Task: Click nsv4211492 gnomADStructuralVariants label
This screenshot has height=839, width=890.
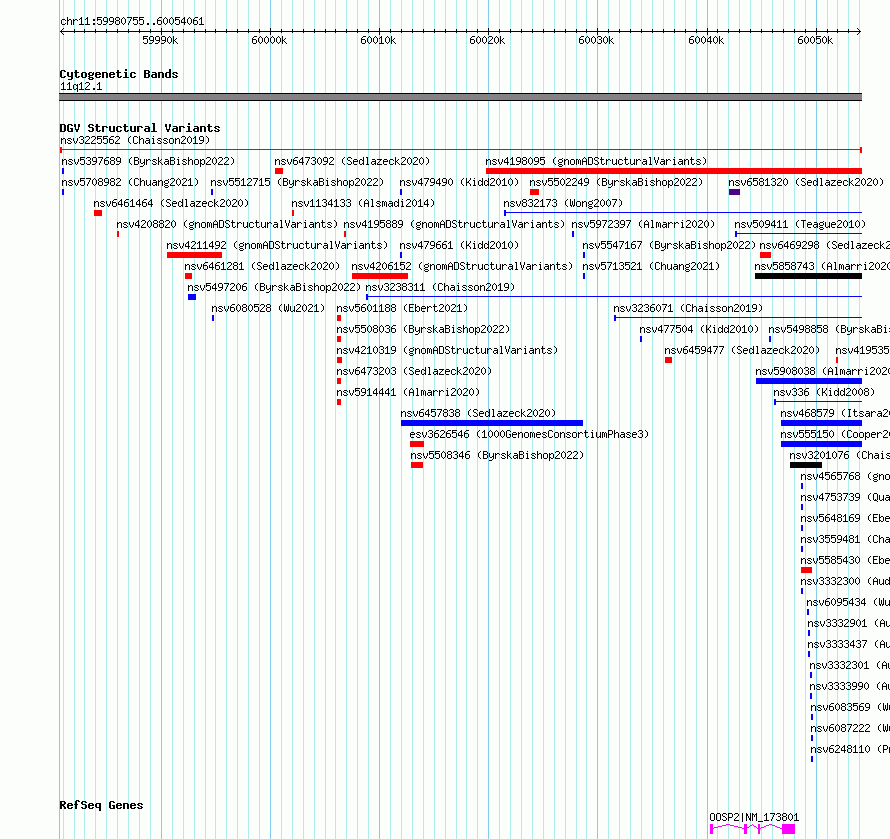Action: (x=277, y=245)
